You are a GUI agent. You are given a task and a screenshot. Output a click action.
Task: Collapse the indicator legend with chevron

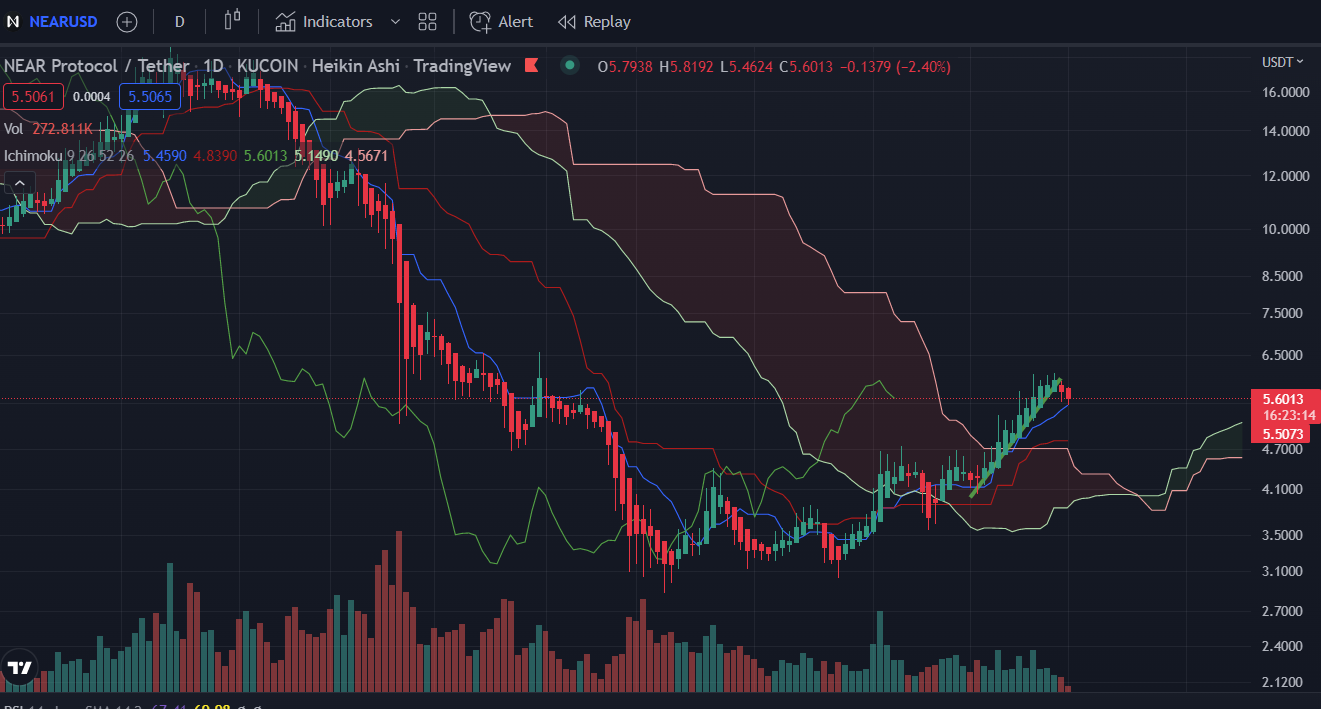click(19, 183)
